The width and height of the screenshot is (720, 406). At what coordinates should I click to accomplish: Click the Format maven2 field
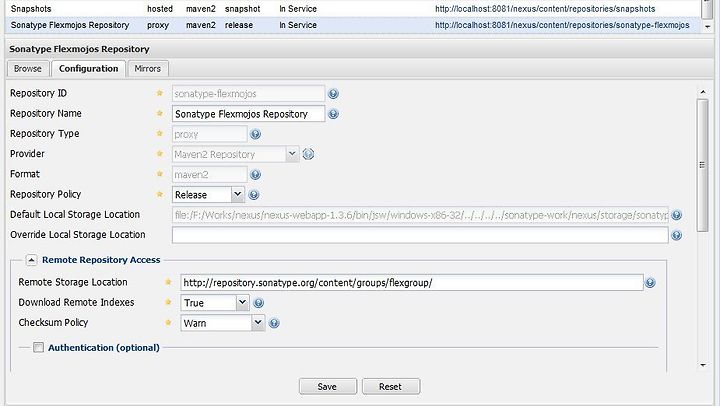[x=210, y=175]
